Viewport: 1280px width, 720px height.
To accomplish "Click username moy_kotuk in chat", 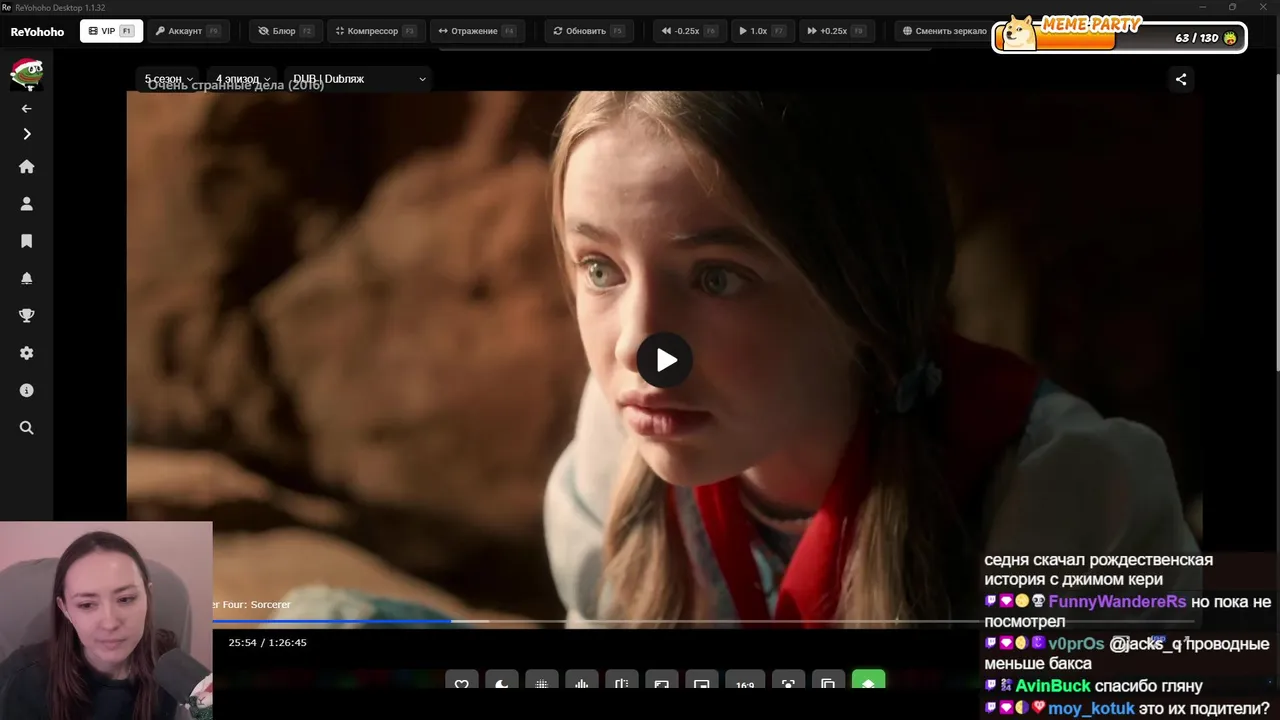I will tap(1091, 709).
